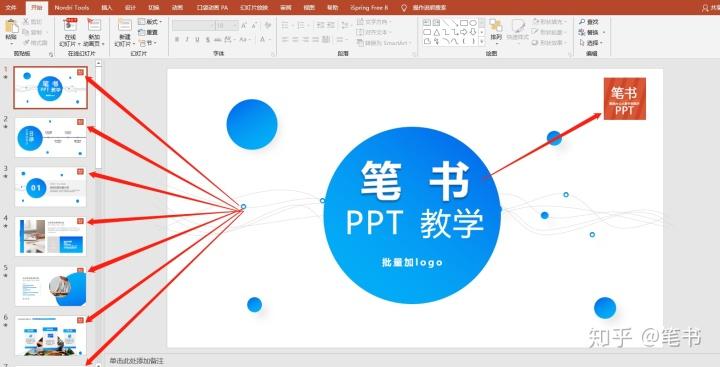Click the Copy icon in the clipboard group

point(26,32)
